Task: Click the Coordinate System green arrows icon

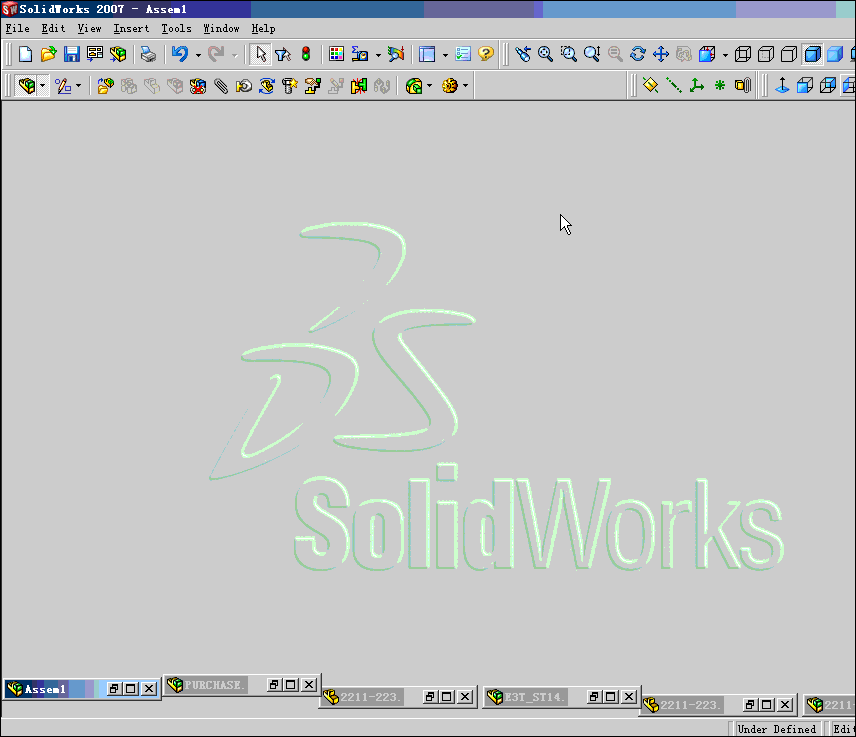Action: click(696, 86)
